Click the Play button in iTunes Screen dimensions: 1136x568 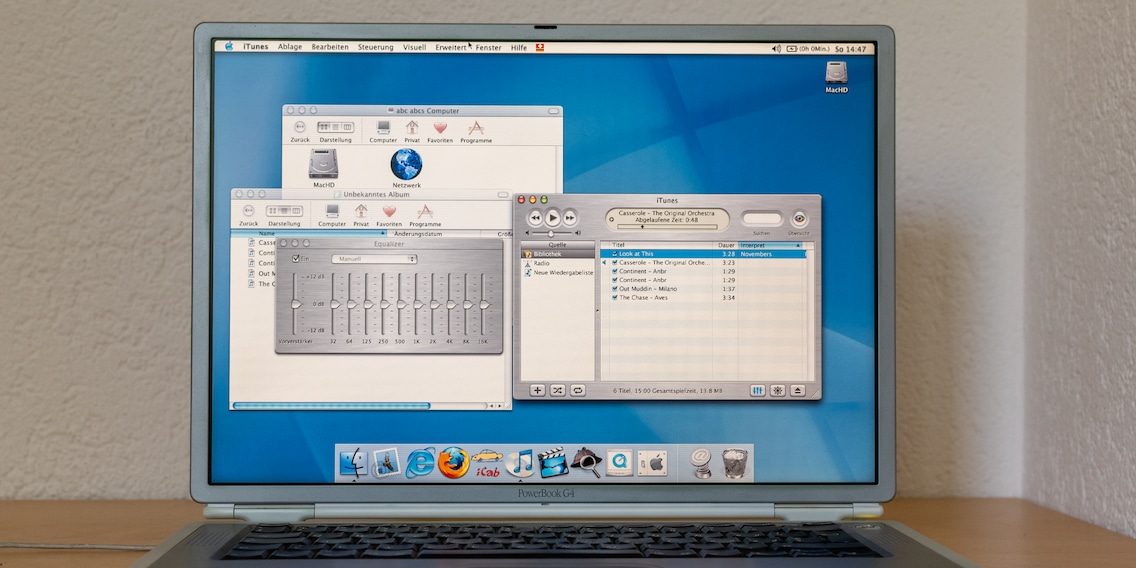(x=553, y=217)
